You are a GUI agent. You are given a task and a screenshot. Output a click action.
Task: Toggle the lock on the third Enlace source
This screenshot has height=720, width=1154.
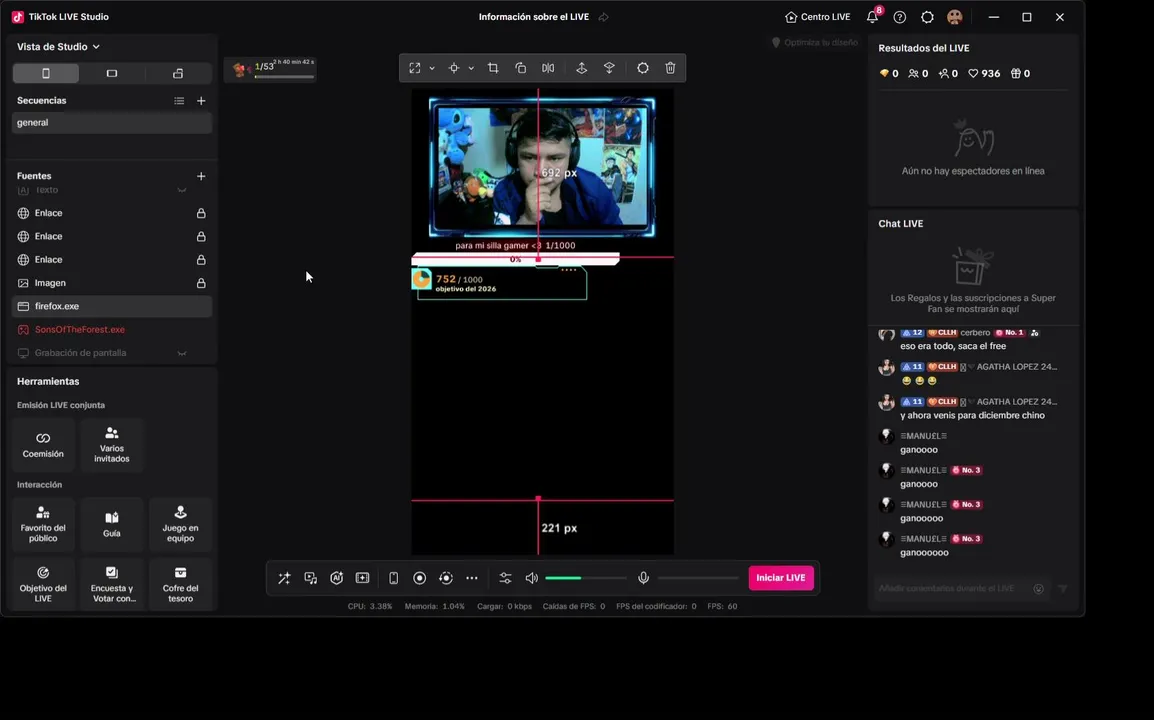pos(201,260)
